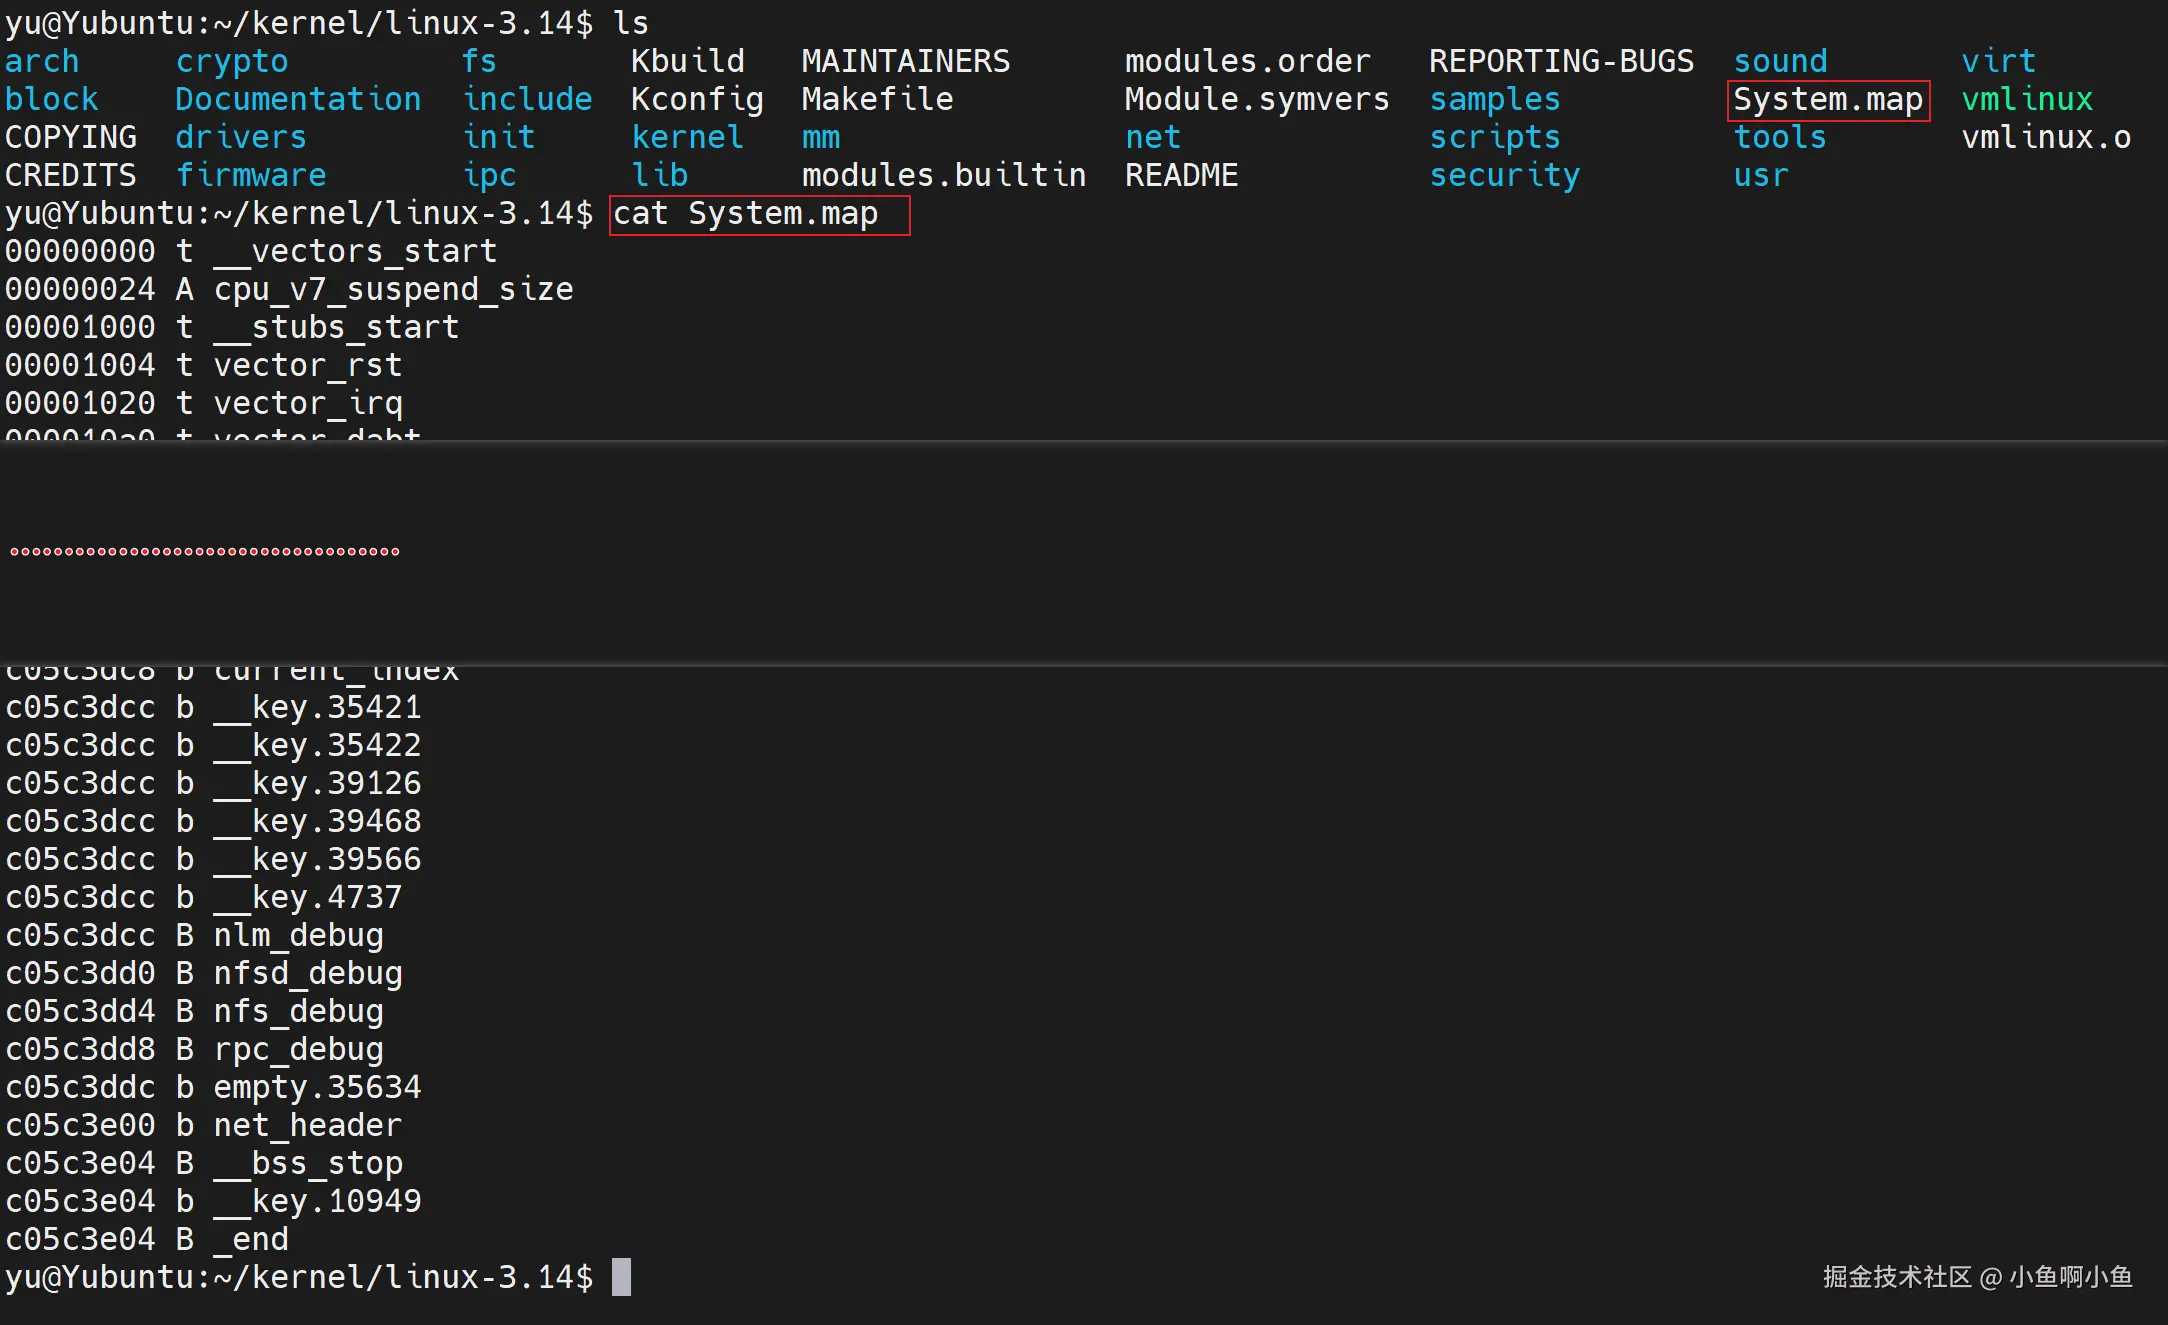Click the cat System.map command text
Image resolution: width=2168 pixels, height=1325 pixels.
pos(745,214)
